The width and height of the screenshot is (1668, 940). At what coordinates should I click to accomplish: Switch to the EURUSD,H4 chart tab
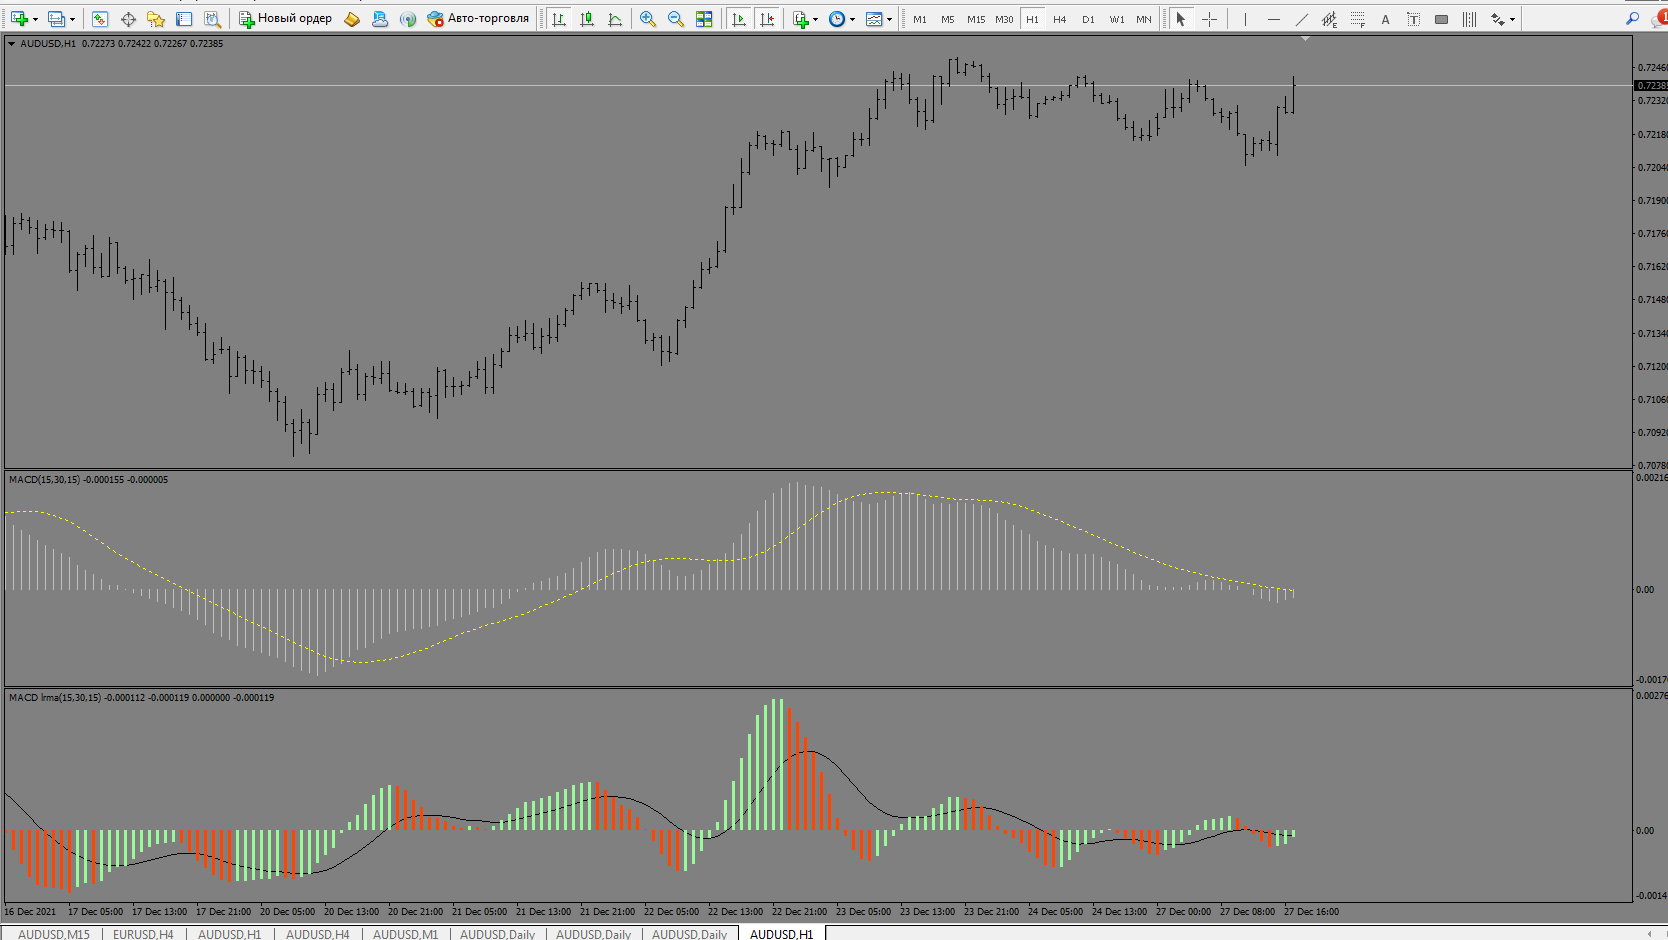pyautogui.click(x=143, y=934)
